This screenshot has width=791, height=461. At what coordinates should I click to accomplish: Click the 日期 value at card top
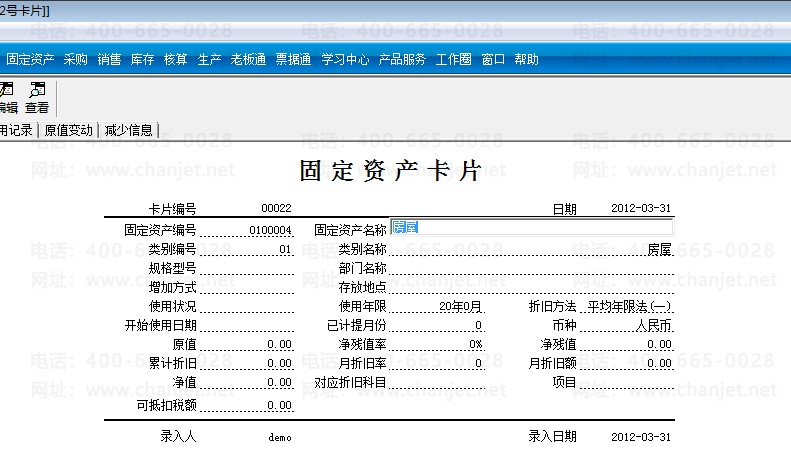(641, 208)
